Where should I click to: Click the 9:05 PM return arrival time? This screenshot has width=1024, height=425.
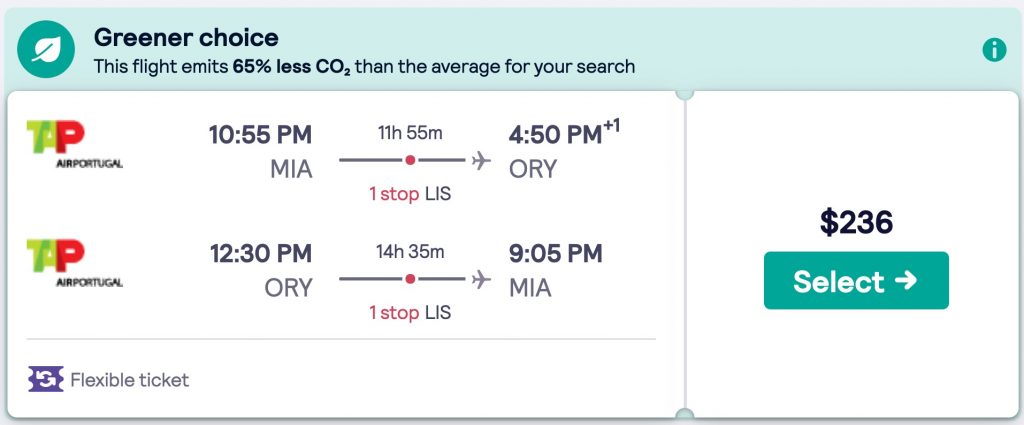[555, 254]
